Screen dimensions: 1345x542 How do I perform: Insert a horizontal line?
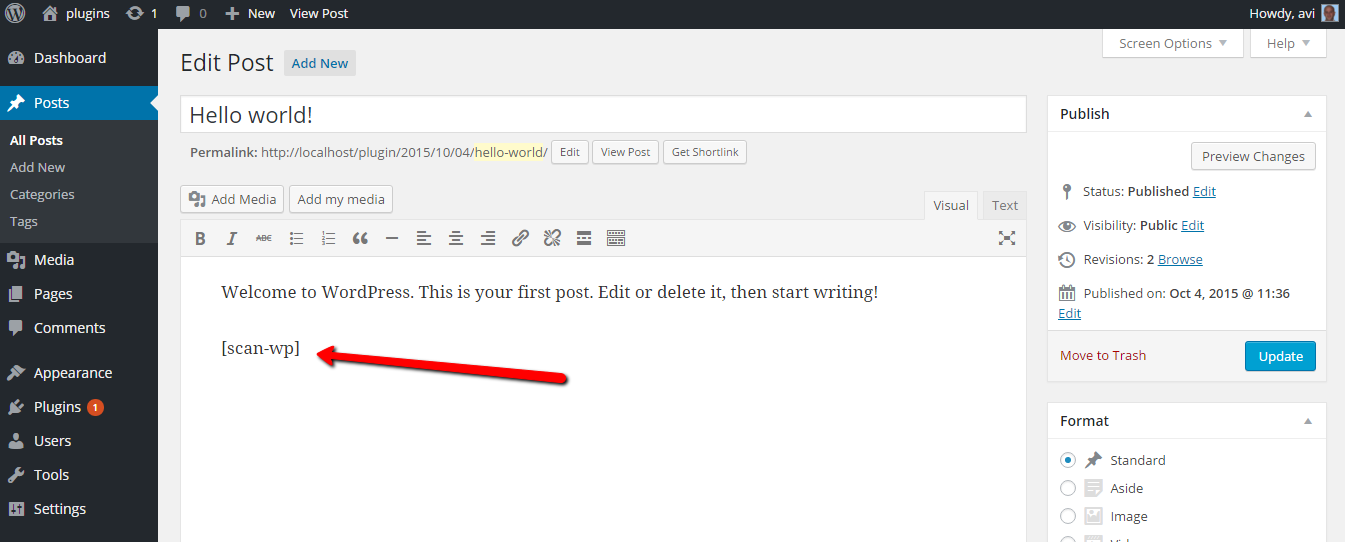coord(392,238)
